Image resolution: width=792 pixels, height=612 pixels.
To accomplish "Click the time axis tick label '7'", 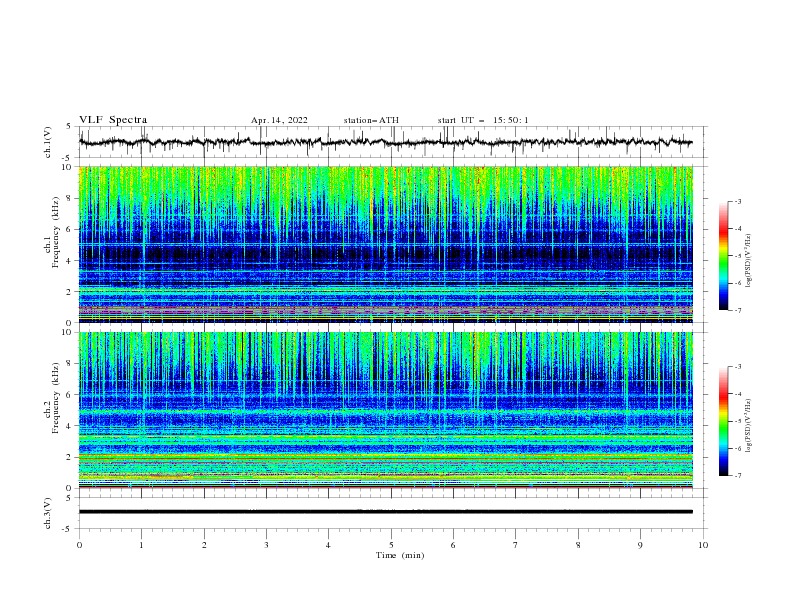I will tap(516, 545).
